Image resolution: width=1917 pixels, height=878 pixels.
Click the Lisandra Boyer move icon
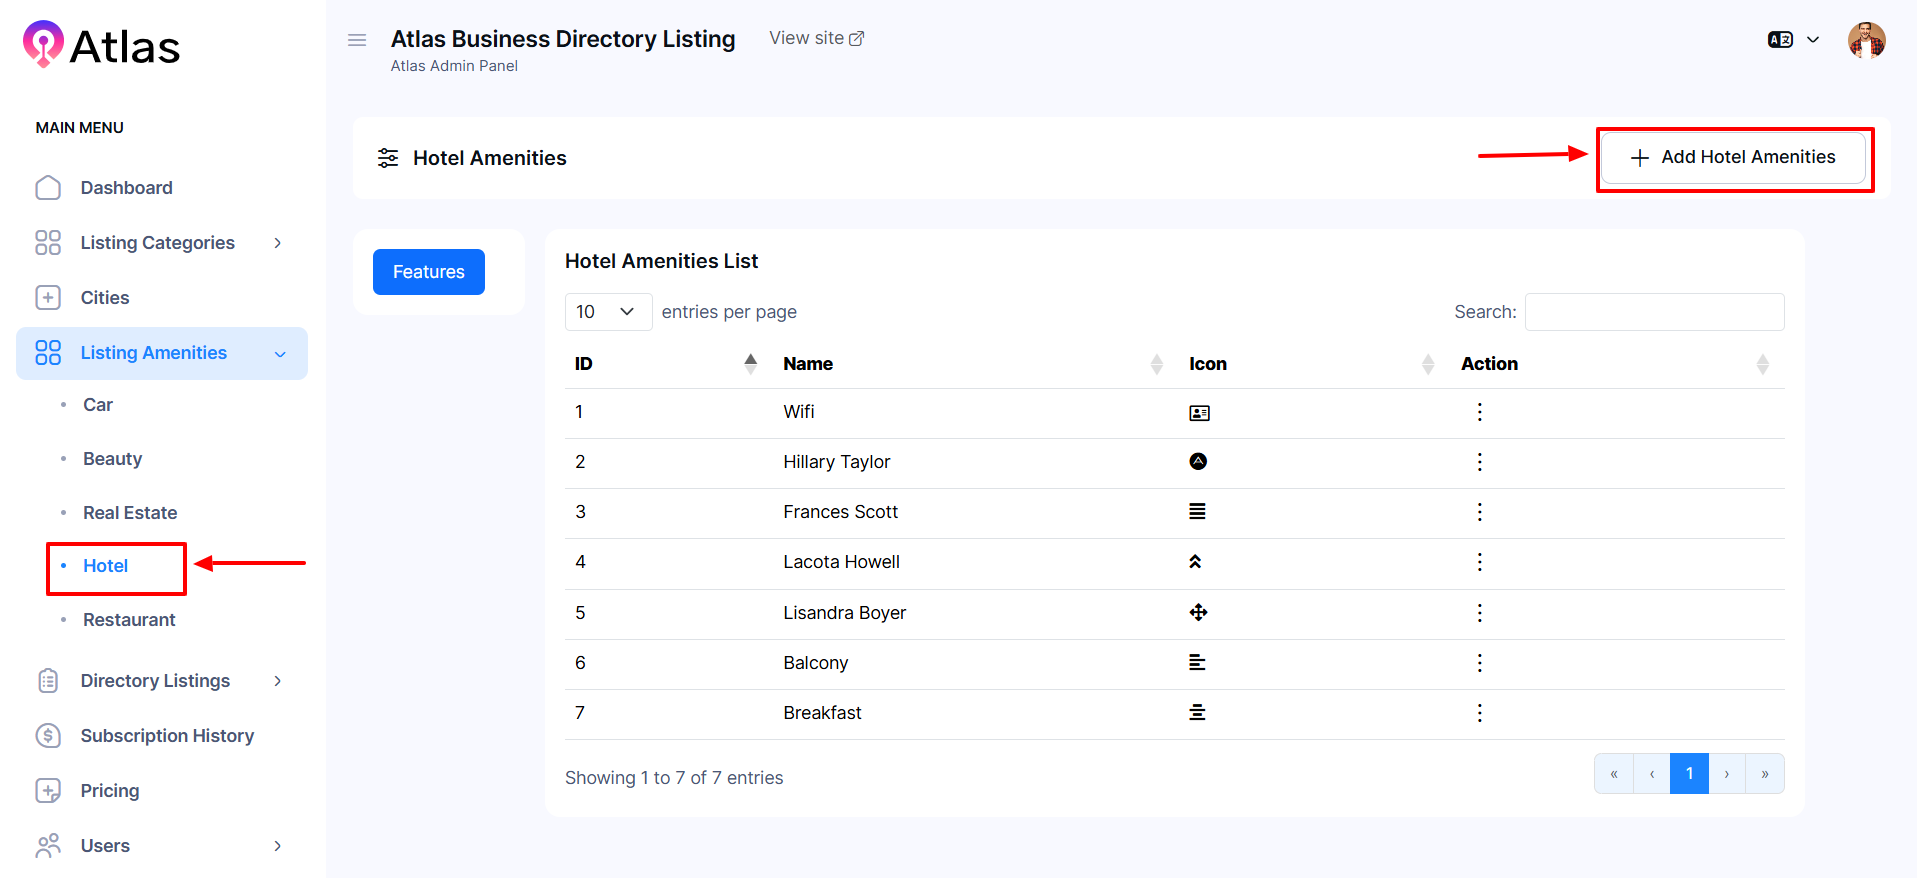click(x=1198, y=613)
